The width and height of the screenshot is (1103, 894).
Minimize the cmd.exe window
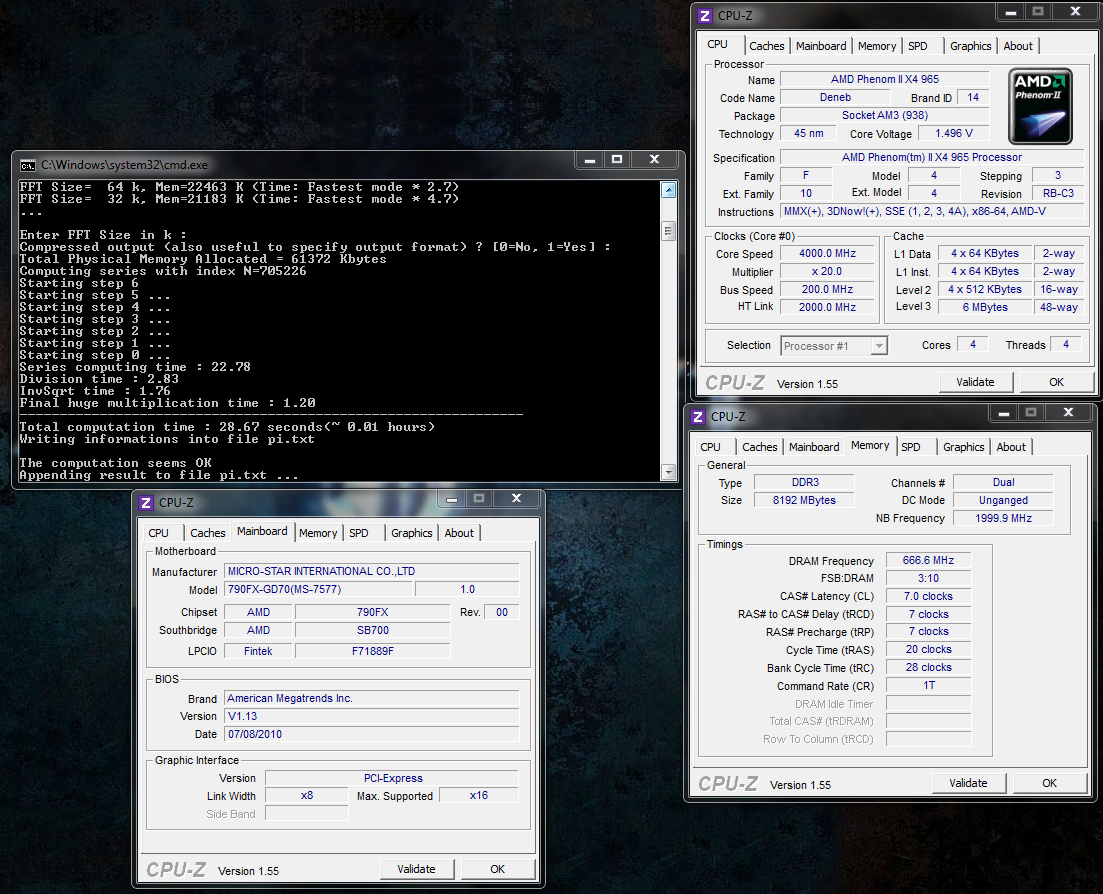coord(590,160)
